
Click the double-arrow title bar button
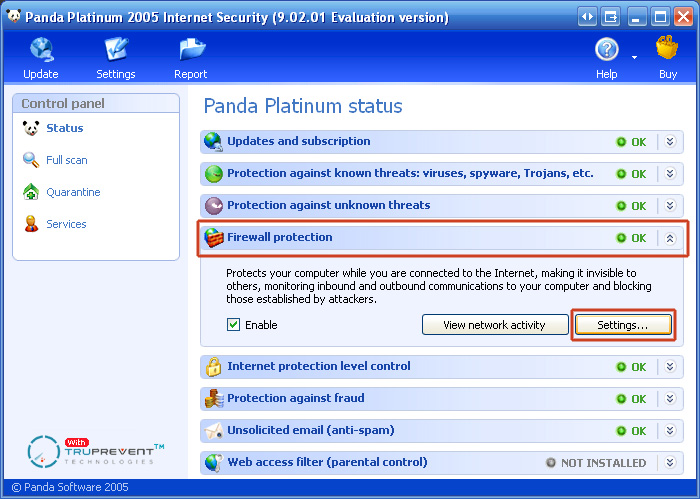587,17
